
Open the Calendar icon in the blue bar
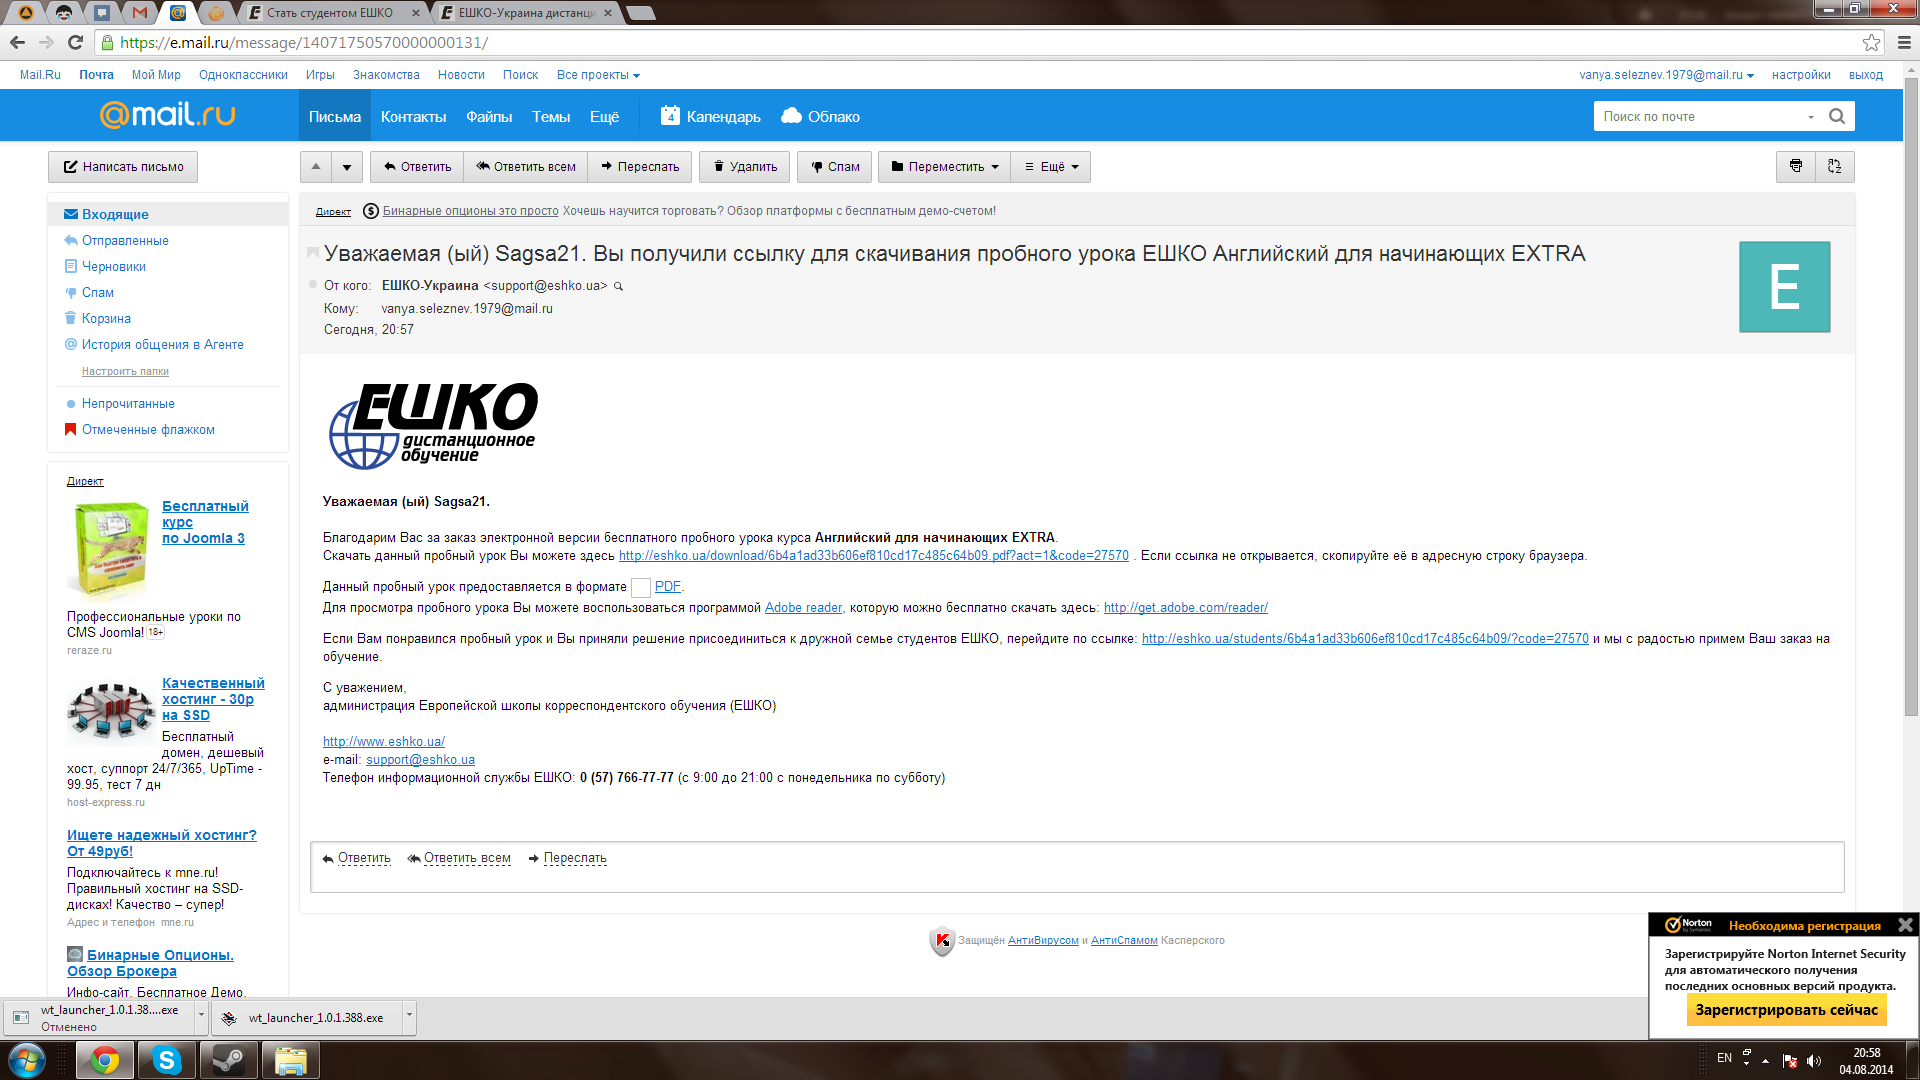coord(670,116)
